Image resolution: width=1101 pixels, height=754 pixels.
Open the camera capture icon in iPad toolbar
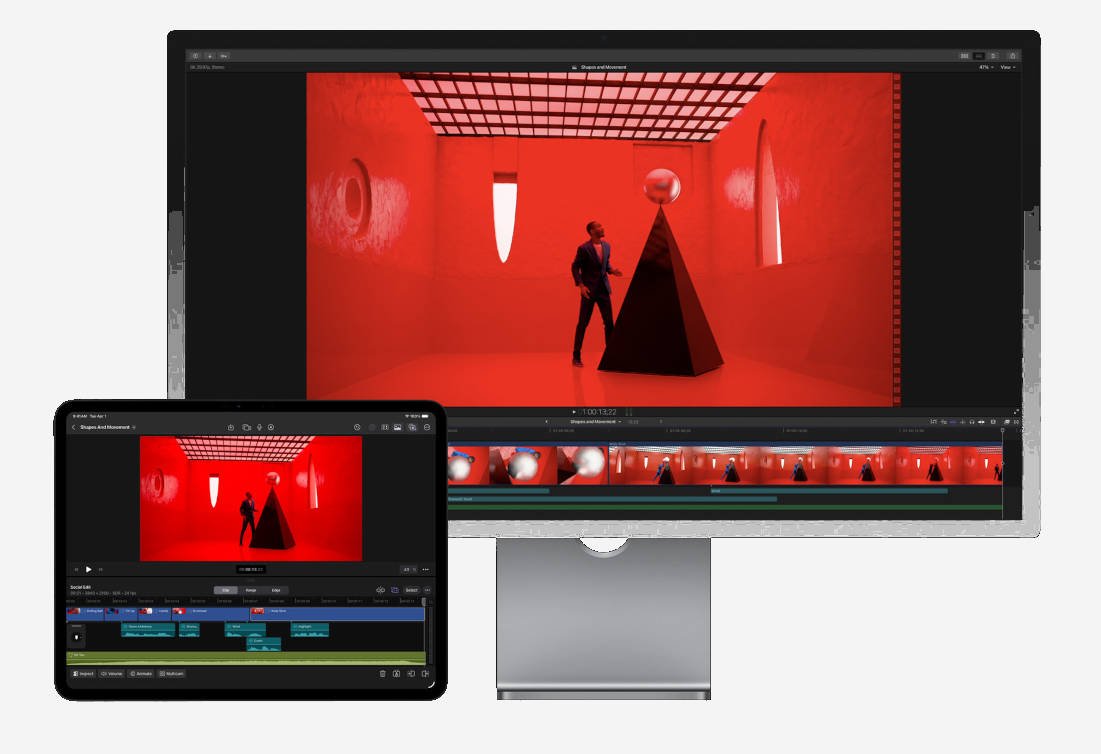point(245,427)
